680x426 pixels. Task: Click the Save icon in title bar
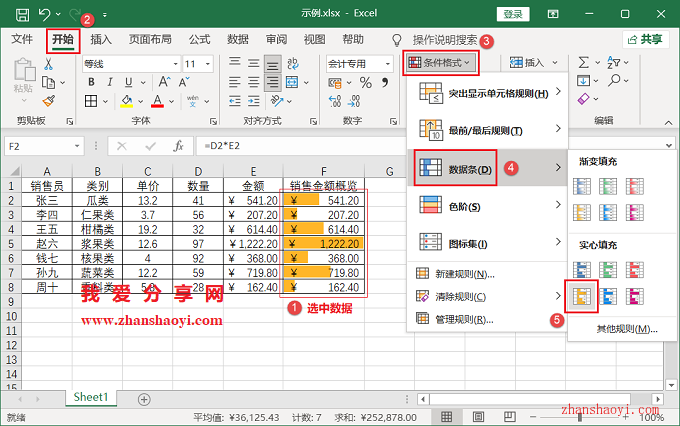point(22,15)
